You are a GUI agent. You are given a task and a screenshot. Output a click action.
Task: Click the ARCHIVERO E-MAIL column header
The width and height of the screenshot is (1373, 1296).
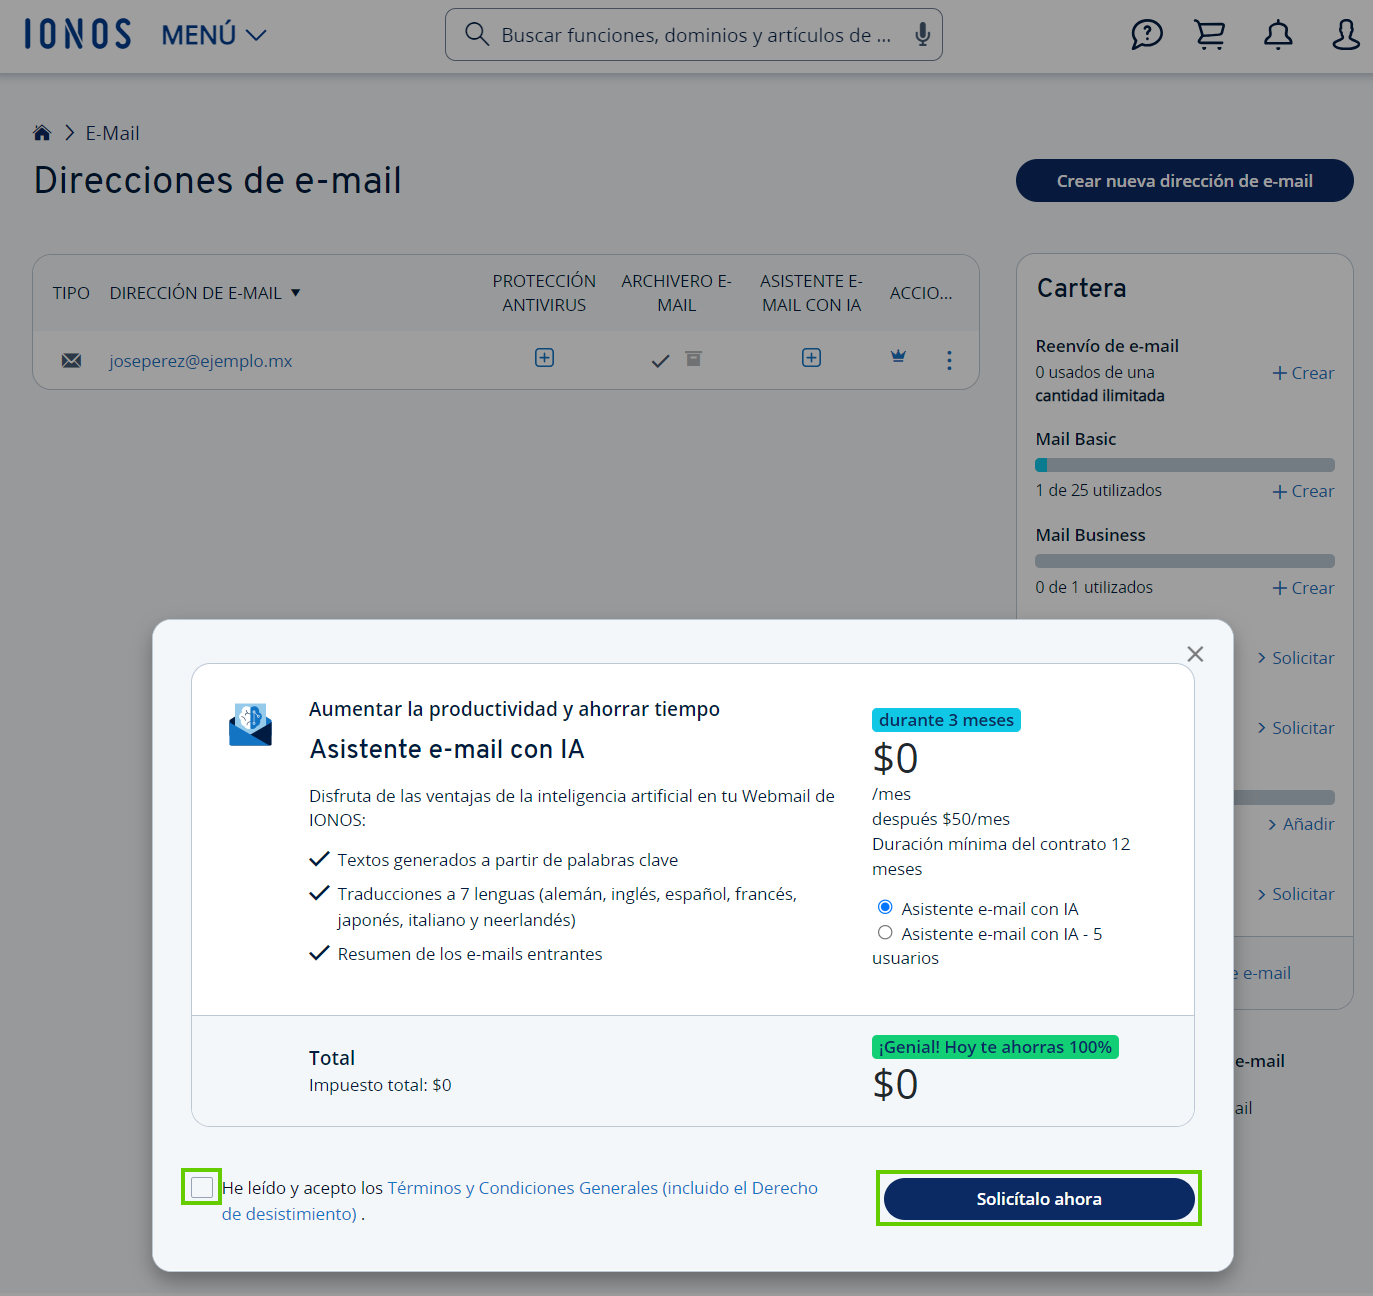point(677,293)
